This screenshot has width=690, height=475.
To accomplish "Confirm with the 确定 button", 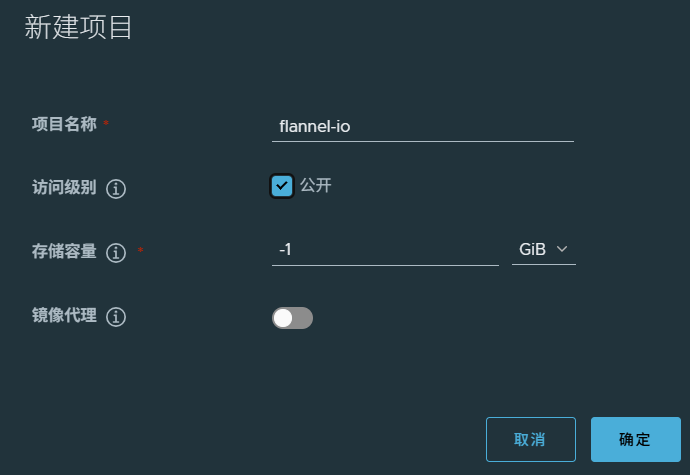I will [x=635, y=439].
